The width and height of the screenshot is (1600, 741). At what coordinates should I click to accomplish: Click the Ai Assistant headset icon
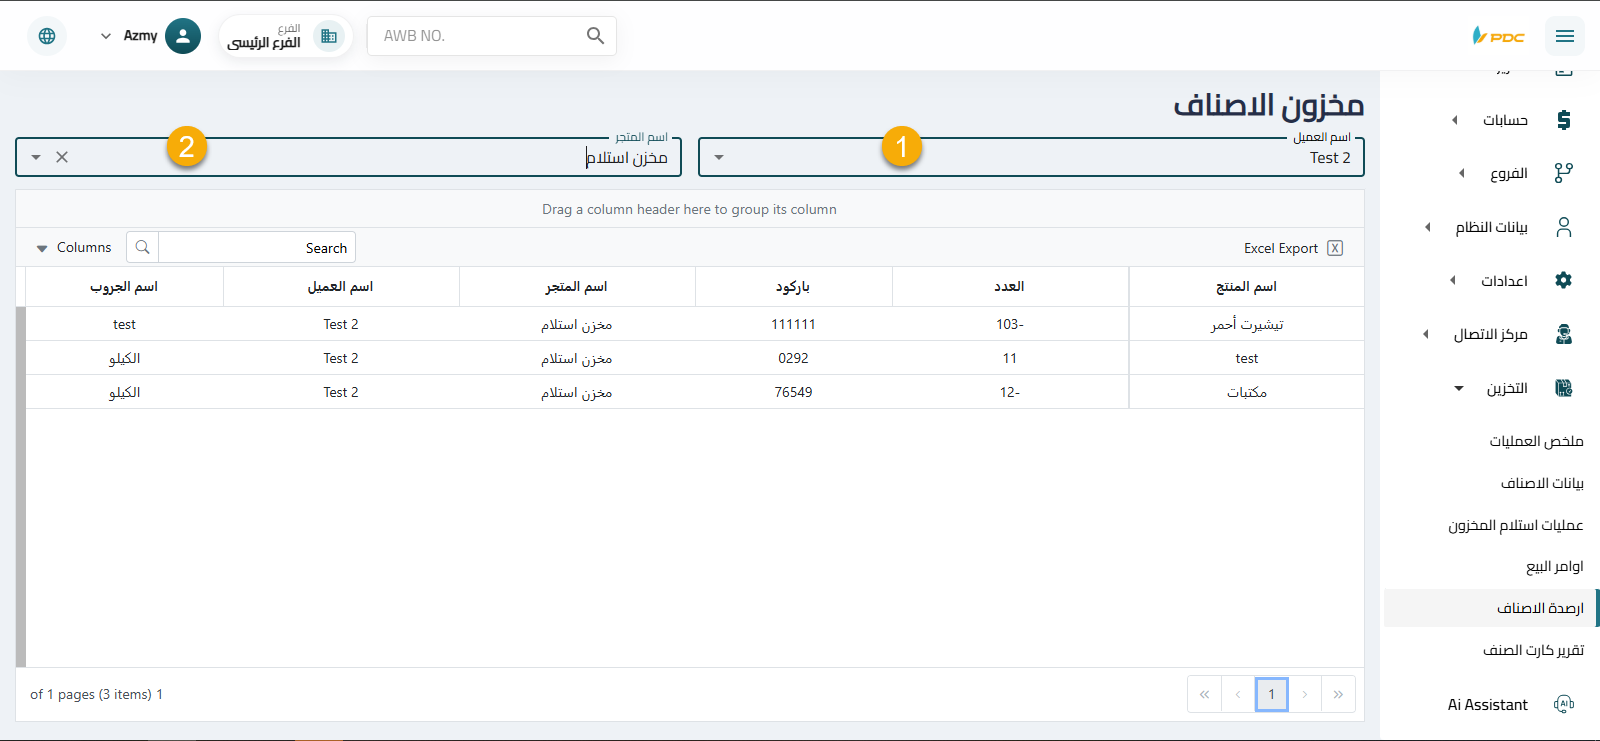click(x=1564, y=704)
